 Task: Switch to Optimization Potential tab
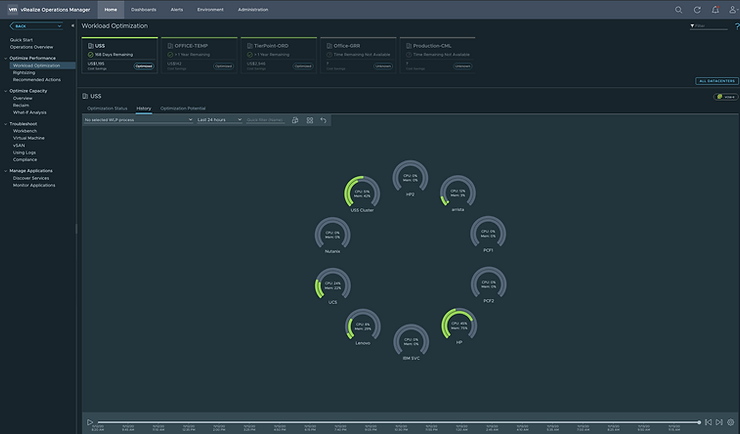183,108
